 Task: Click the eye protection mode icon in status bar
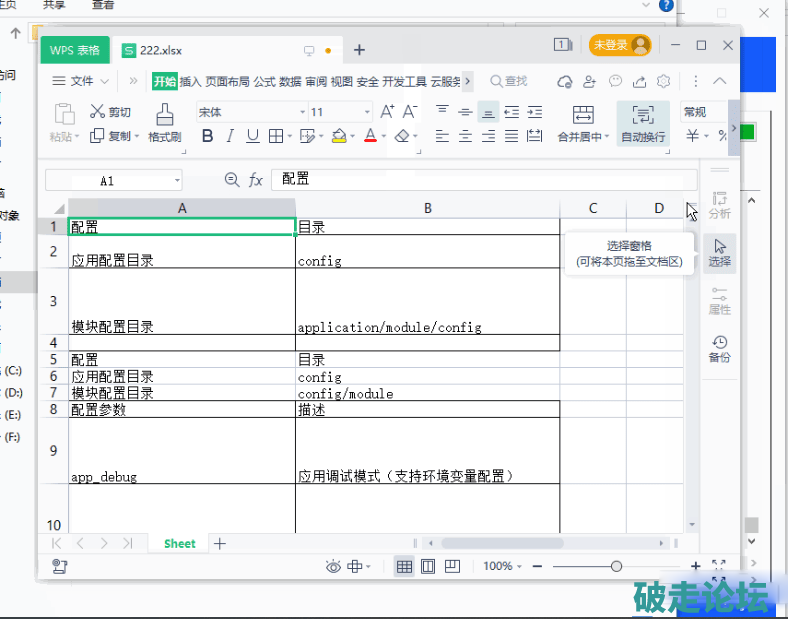tap(333, 566)
